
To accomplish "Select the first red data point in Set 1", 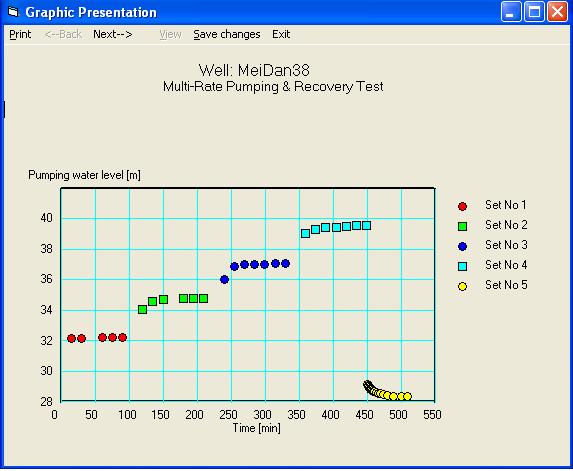I will [72, 338].
